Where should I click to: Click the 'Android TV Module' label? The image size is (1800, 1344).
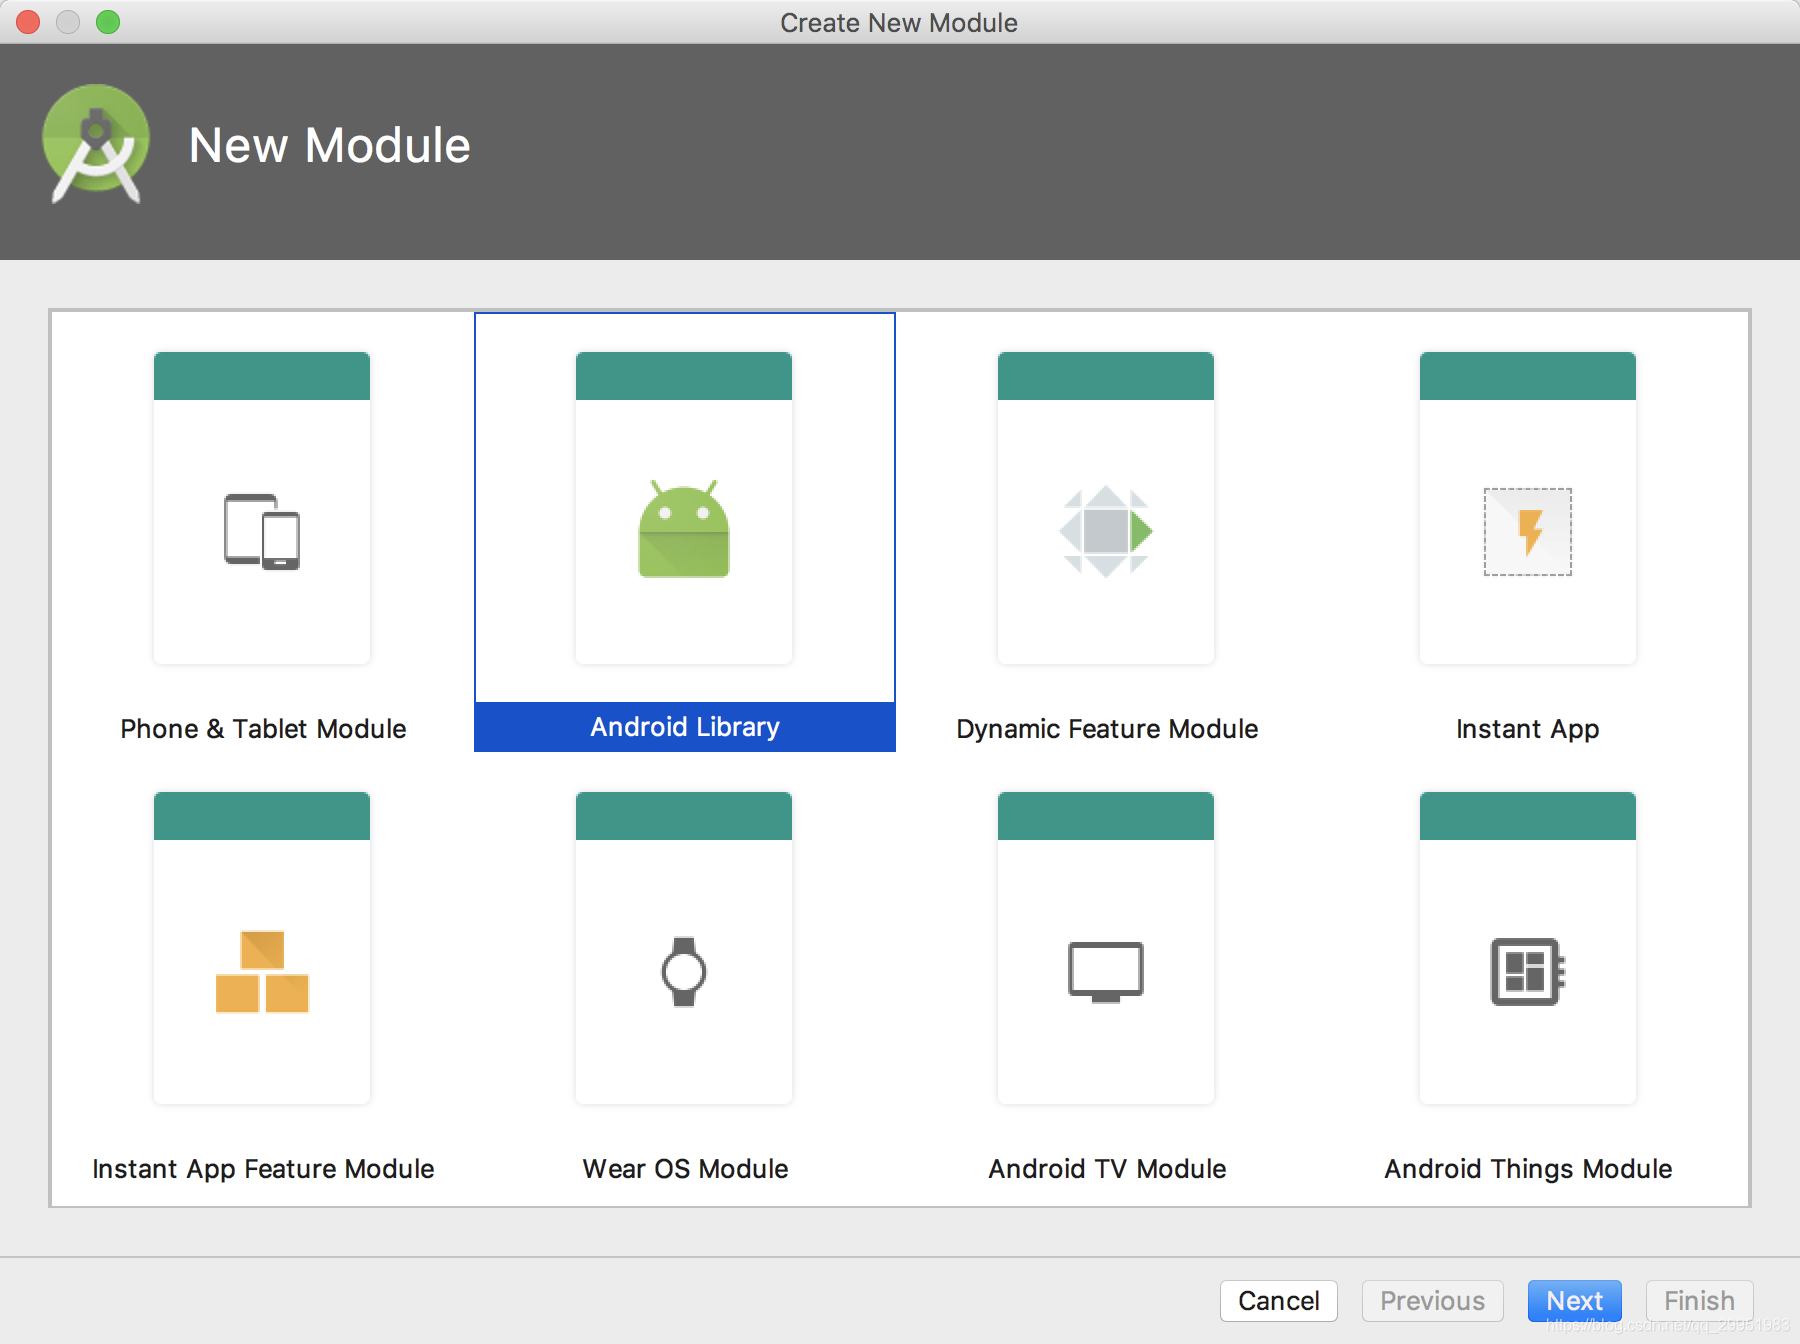[1107, 1169]
